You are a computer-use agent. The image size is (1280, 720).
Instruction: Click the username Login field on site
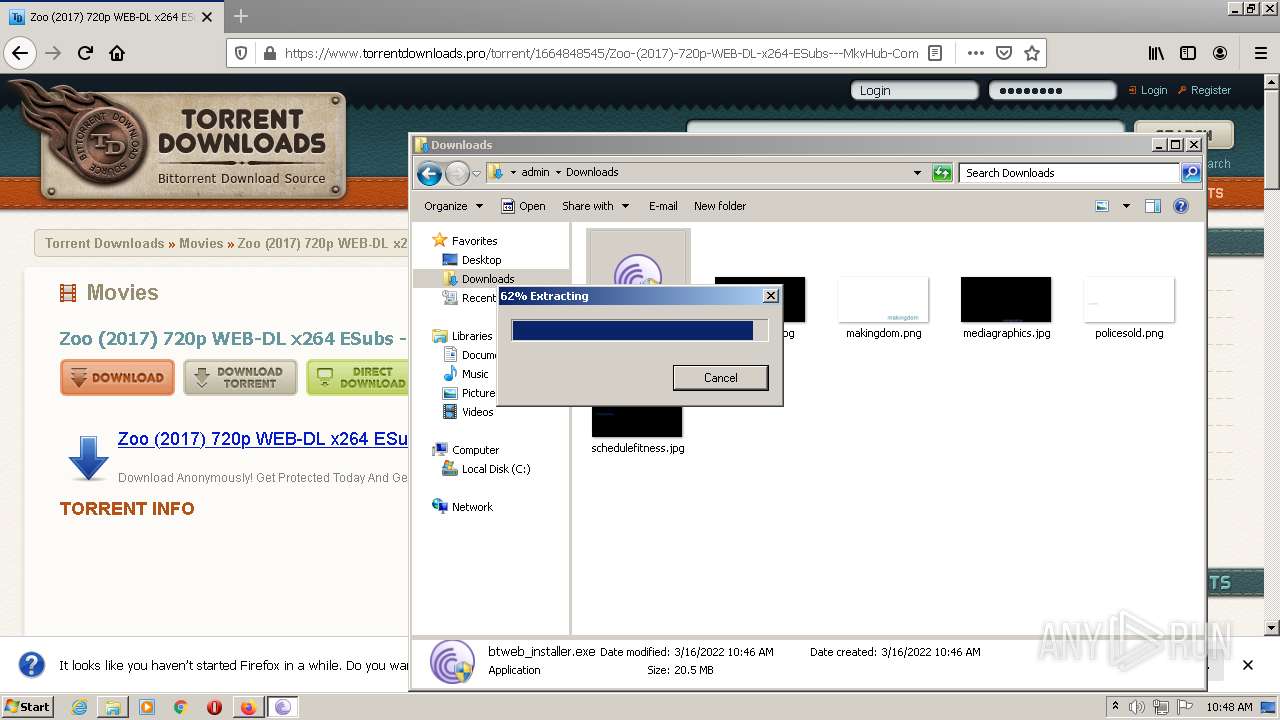click(x=915, y=90)
